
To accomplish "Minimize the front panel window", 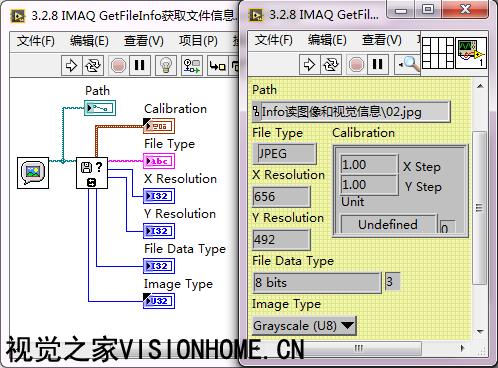I will click(x=401, y=9).
